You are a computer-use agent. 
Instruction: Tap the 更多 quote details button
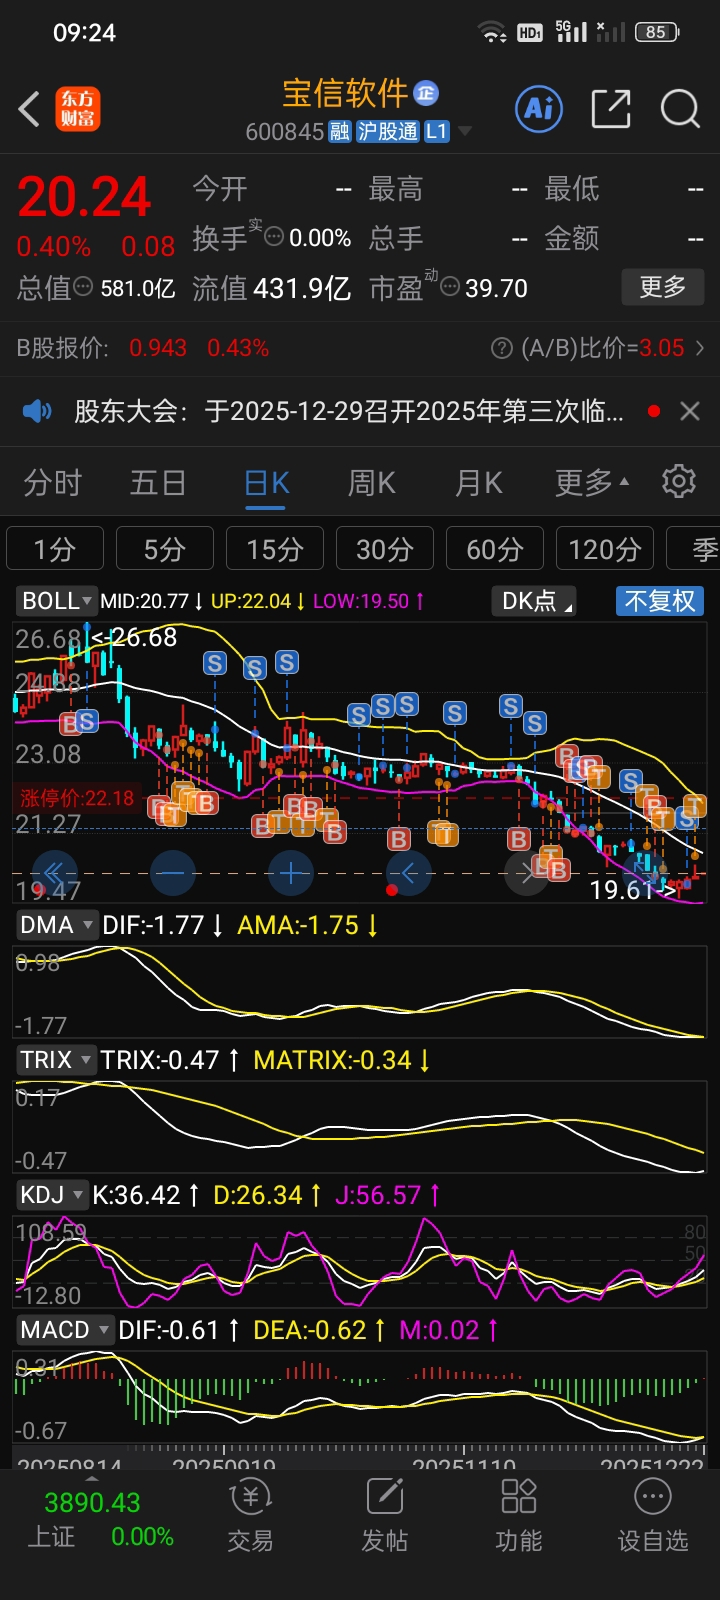click(x=662, y=287)
